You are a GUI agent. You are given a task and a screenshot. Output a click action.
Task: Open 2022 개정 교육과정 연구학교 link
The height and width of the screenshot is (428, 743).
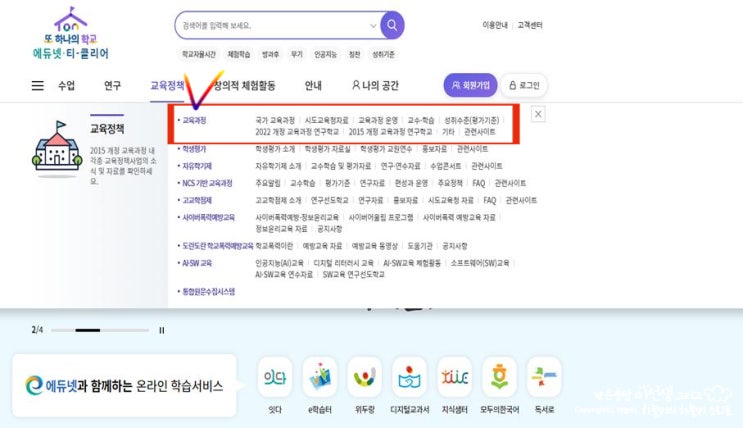pos(297,132)
